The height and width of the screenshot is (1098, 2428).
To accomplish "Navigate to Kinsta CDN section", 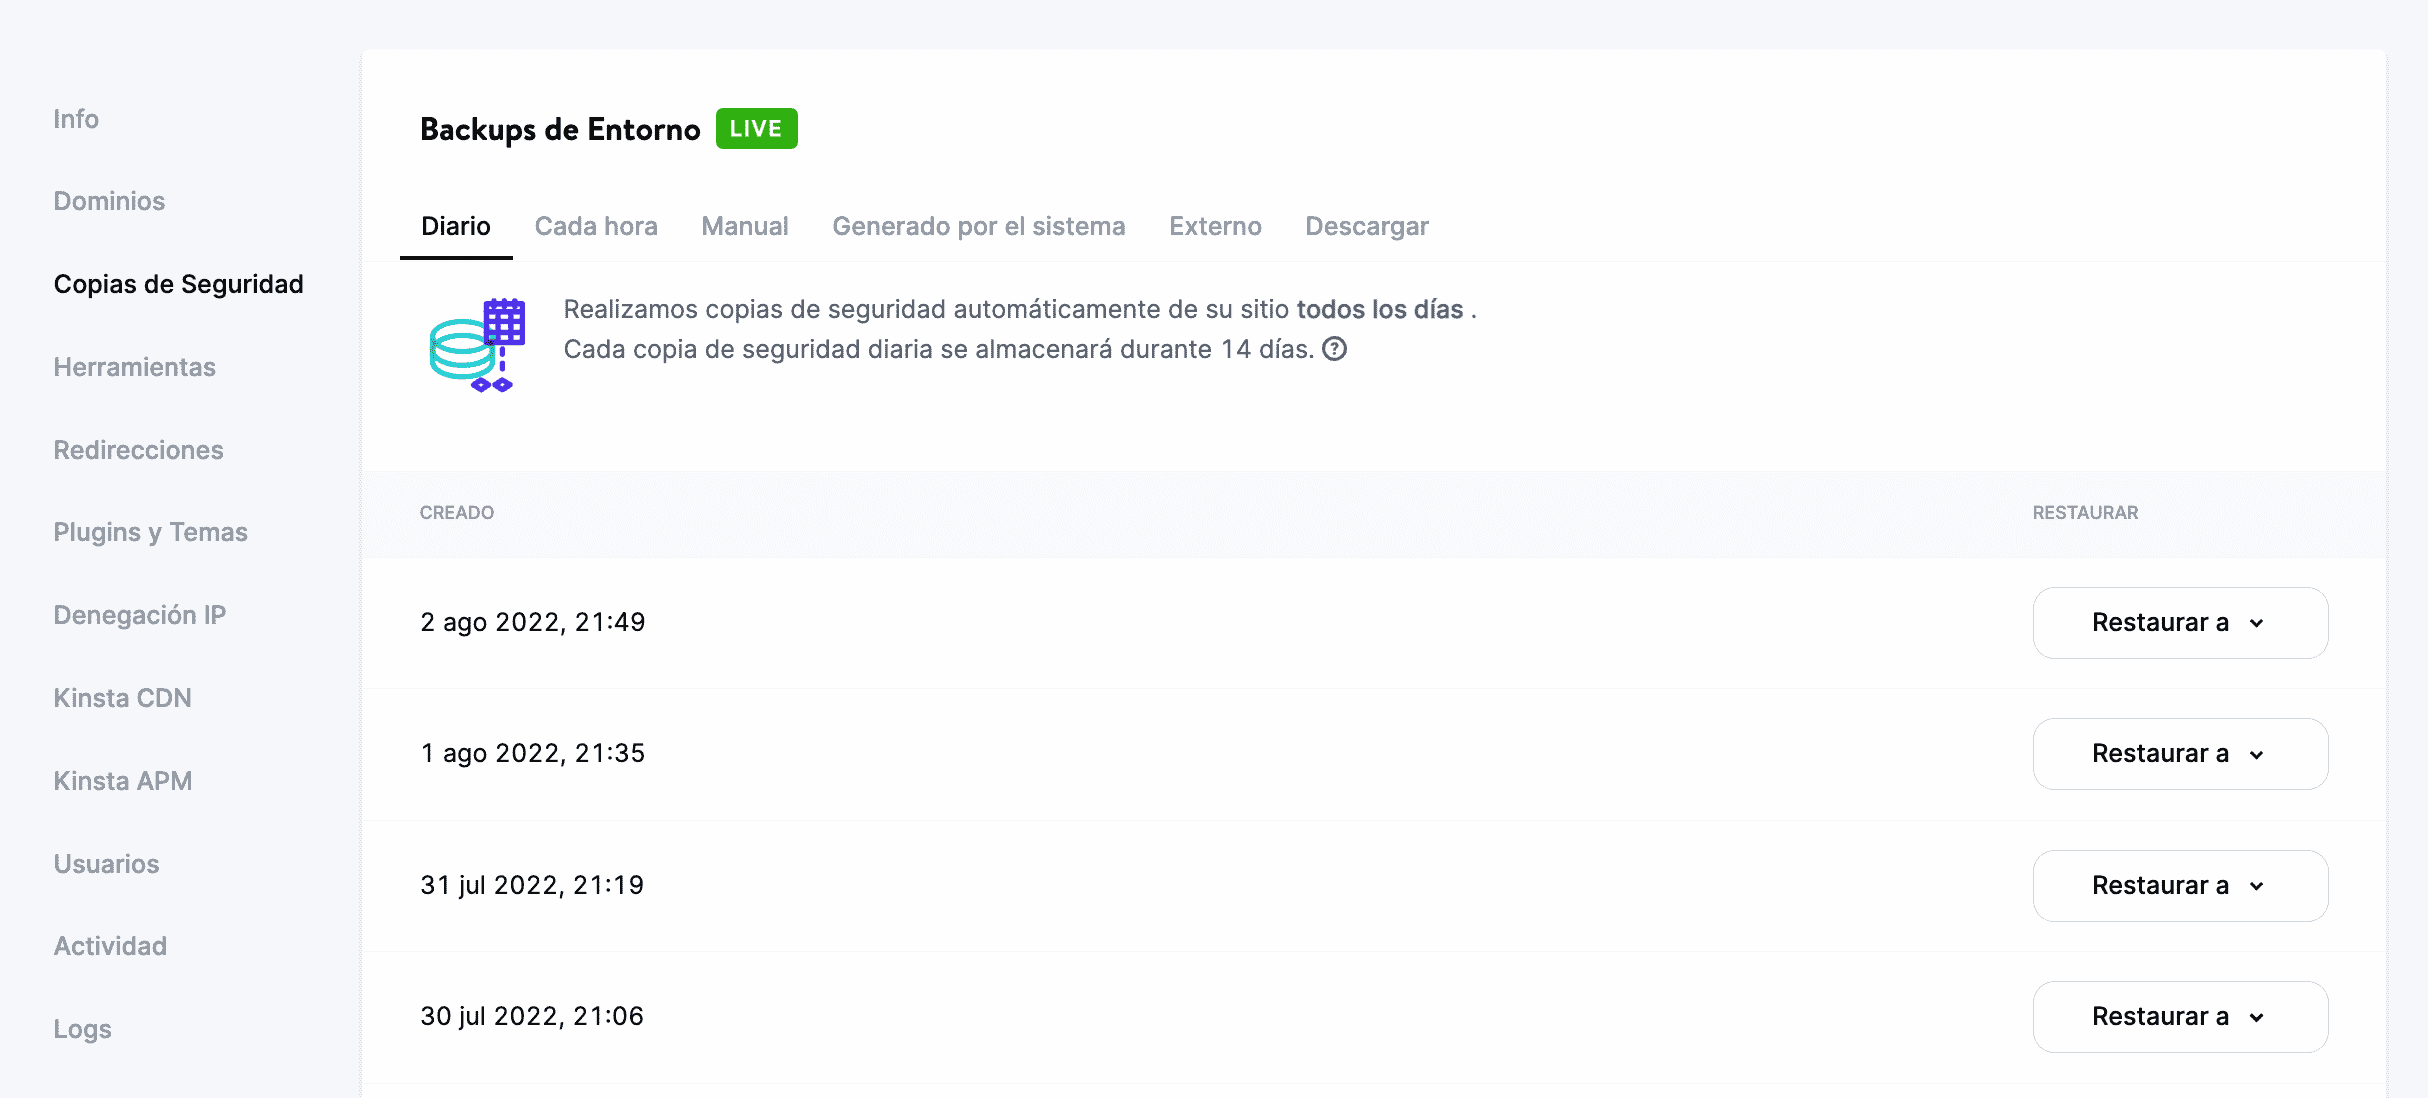I will click(122, 698).
